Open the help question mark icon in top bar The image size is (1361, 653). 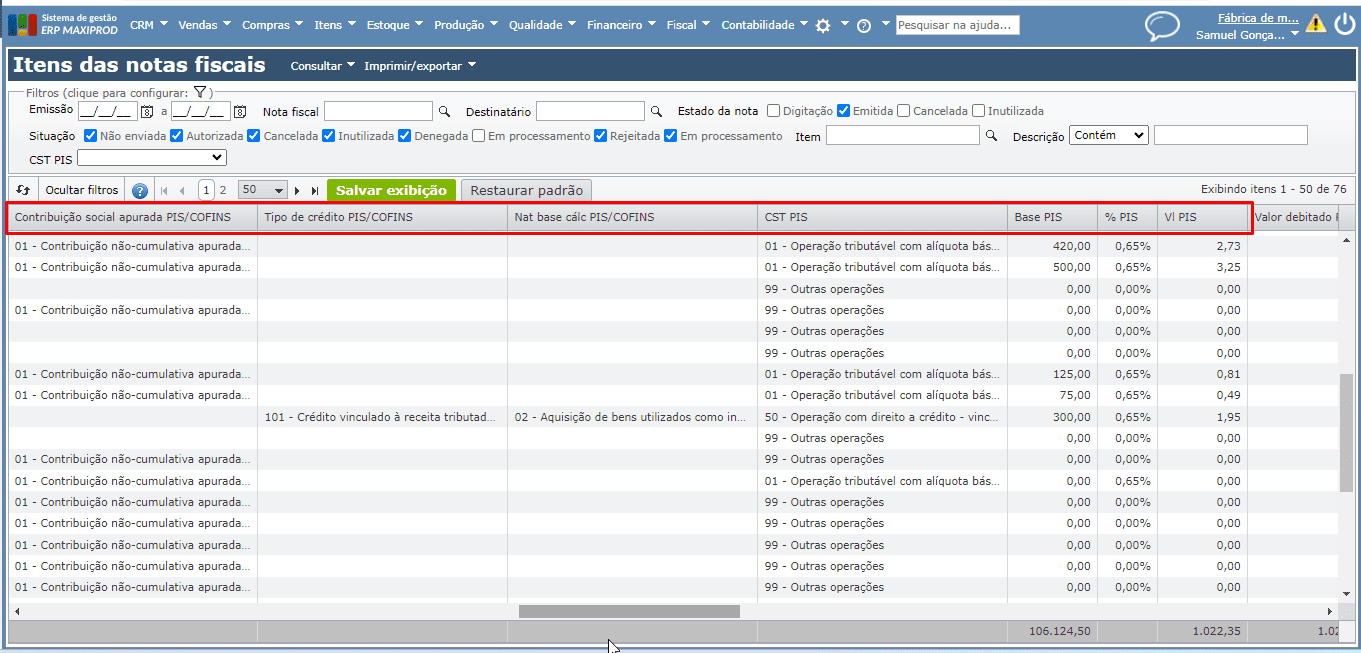point(864,26)
